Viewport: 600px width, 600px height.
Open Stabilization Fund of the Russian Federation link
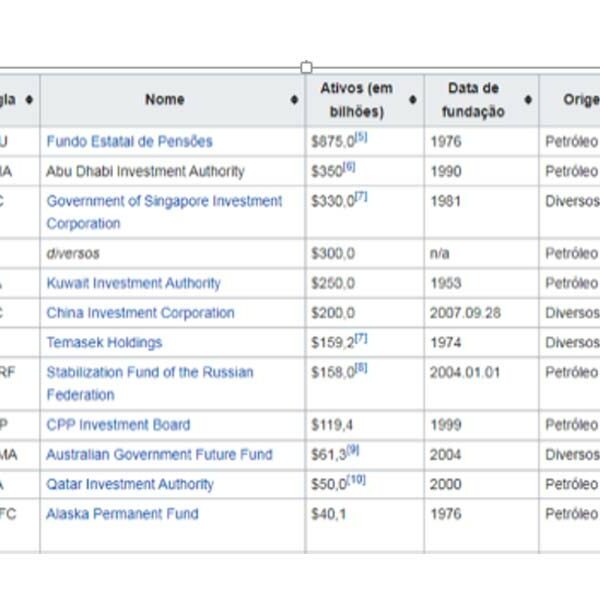point(150,383)
